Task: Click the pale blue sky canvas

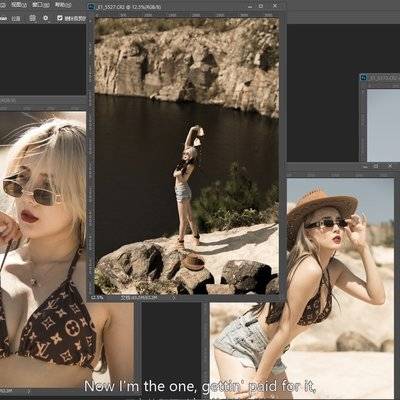Action: click(x=383, y=125)
